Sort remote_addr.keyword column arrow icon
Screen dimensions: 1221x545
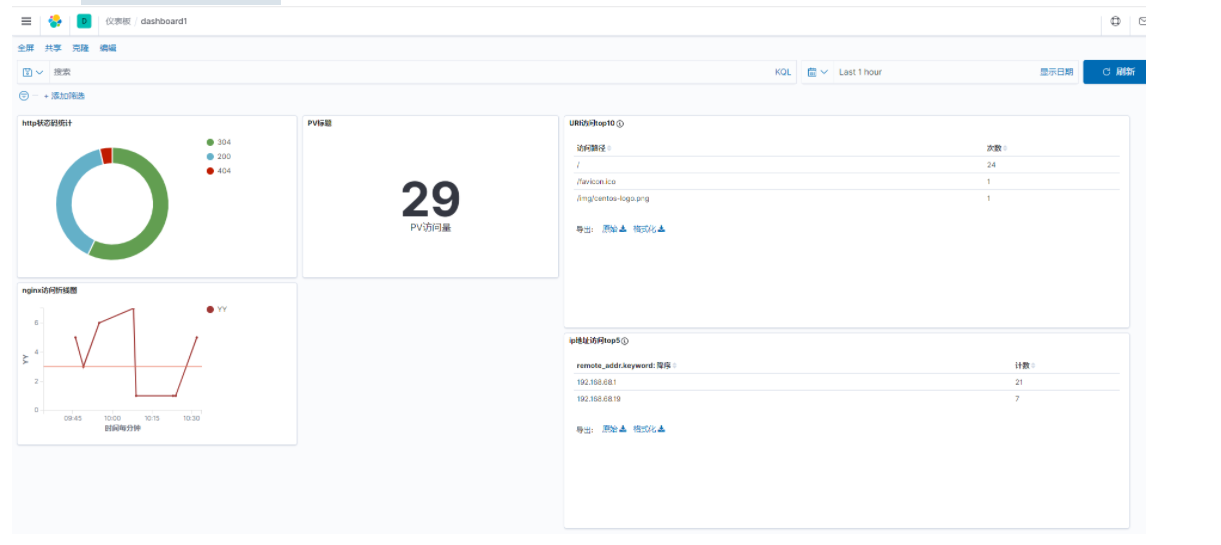pos(674,366)
